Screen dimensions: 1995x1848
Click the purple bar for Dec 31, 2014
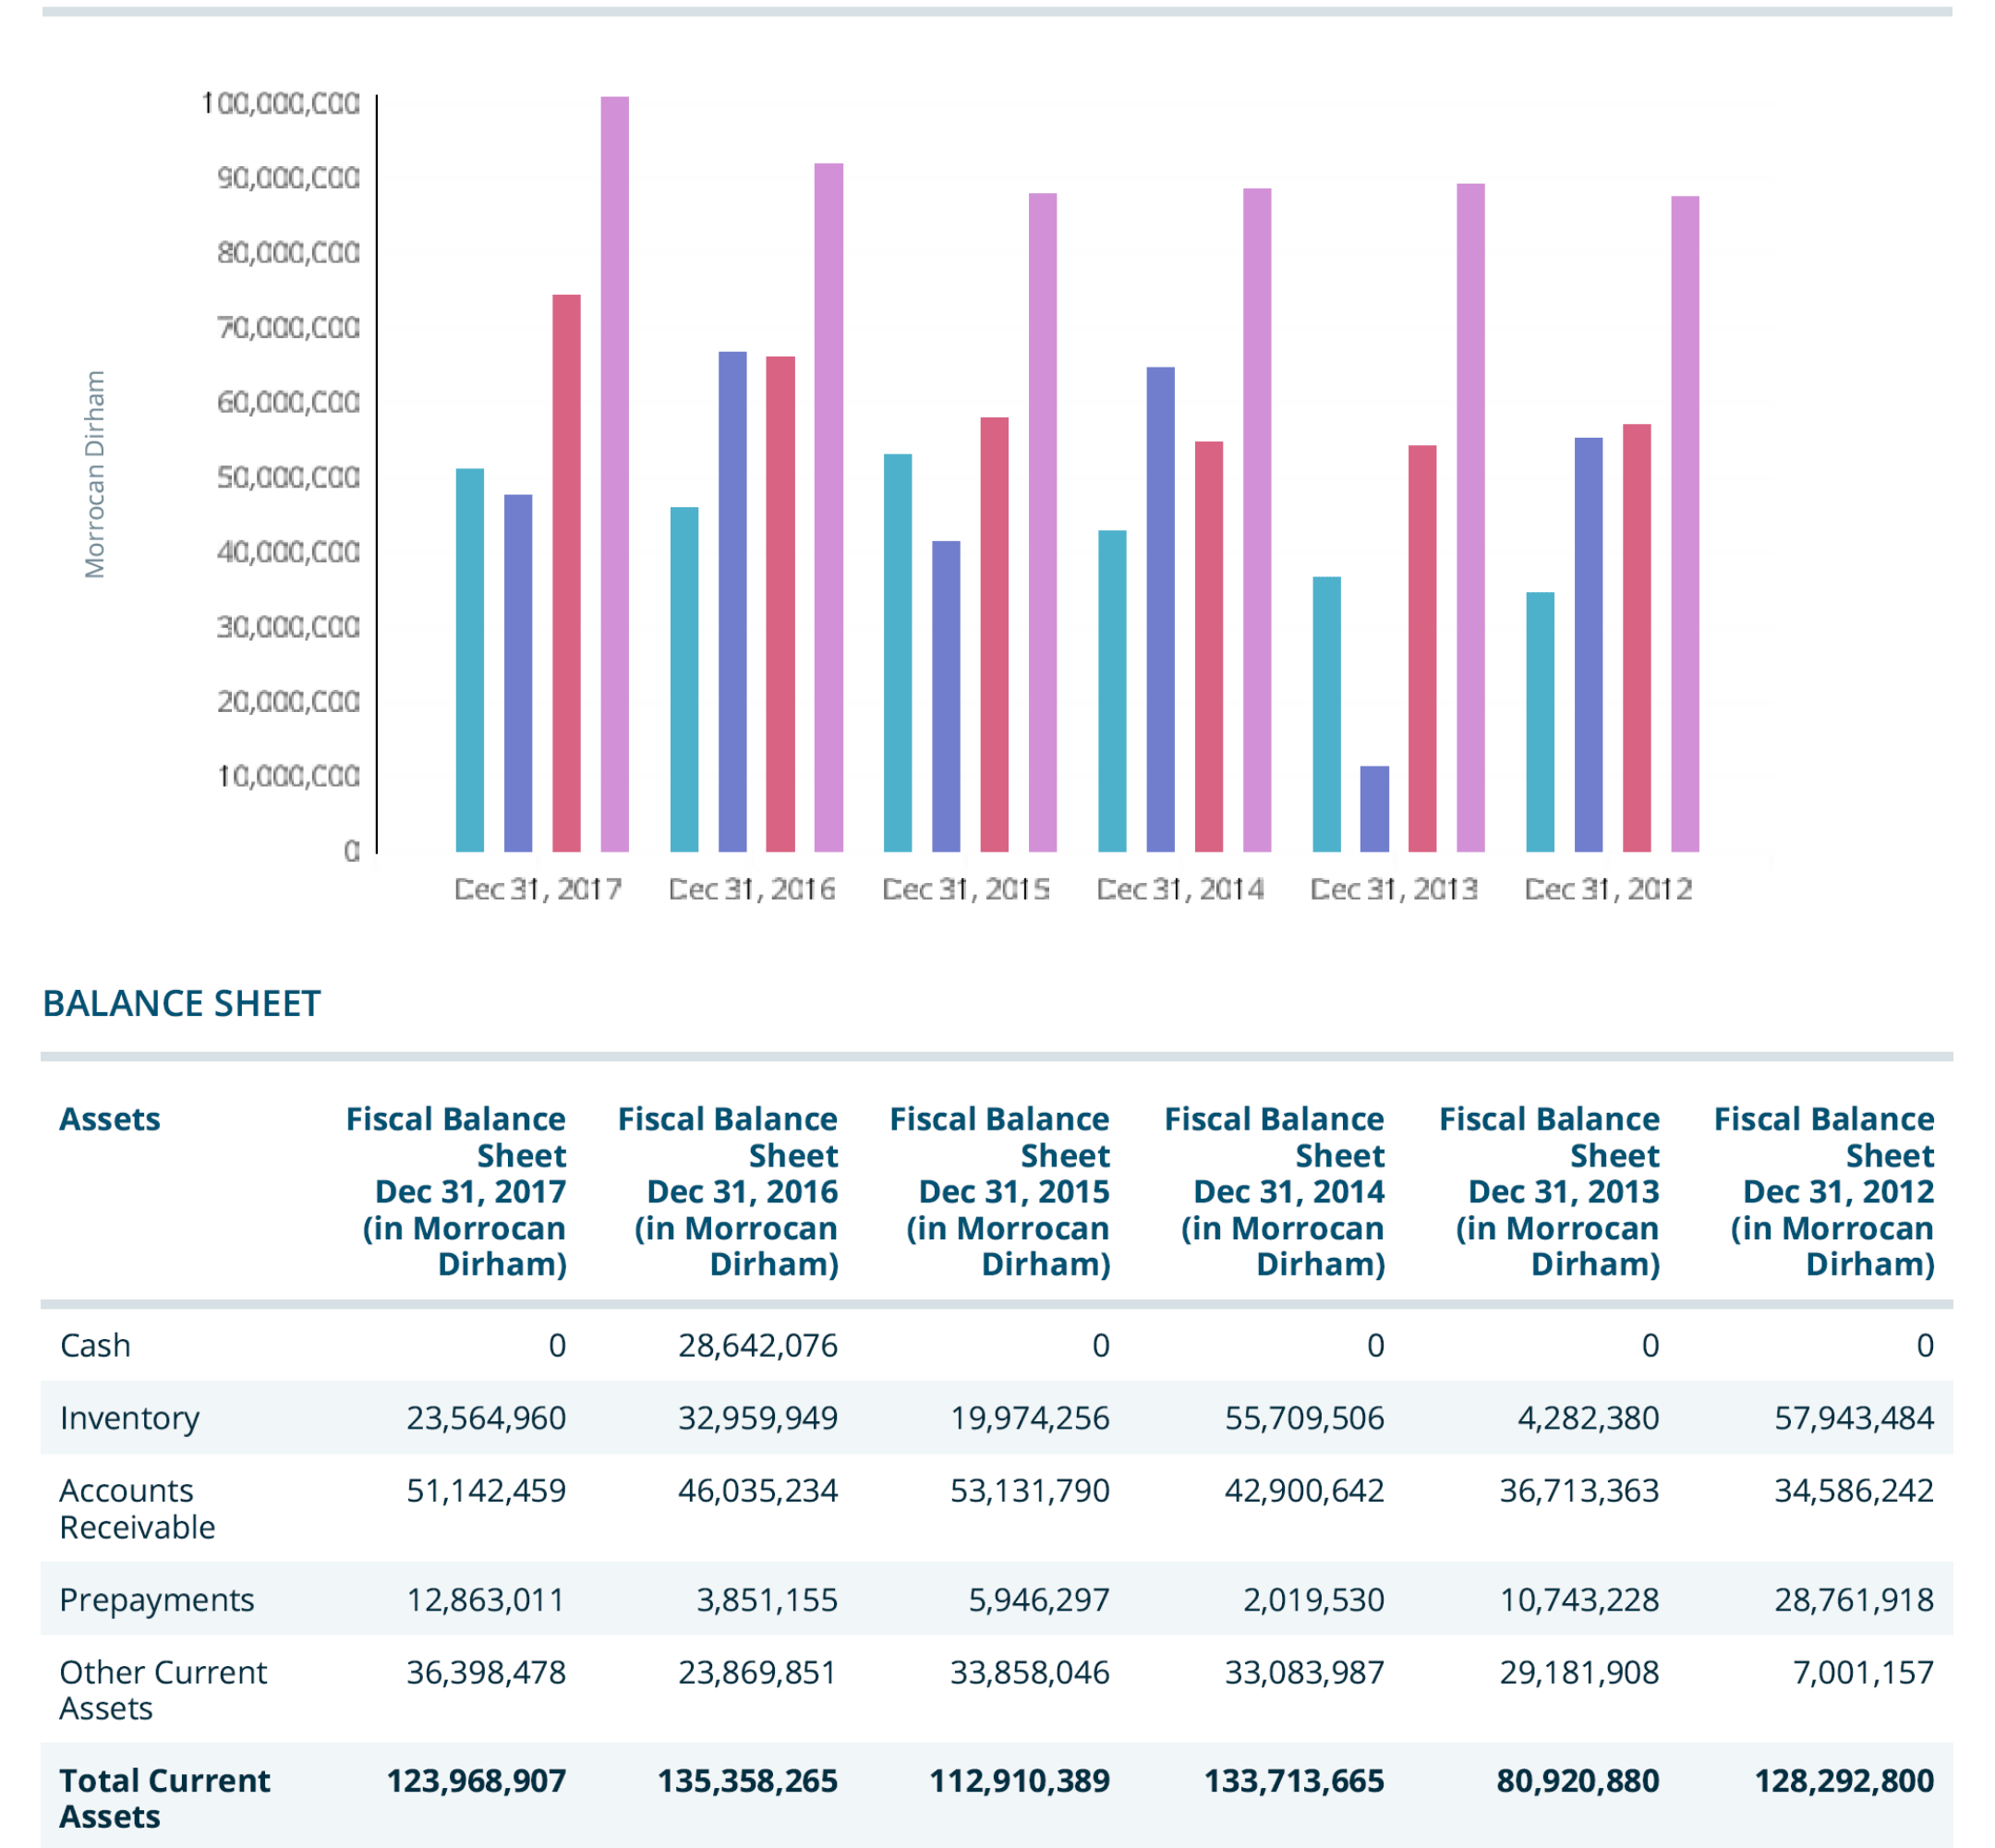(x=1161, y=609)
